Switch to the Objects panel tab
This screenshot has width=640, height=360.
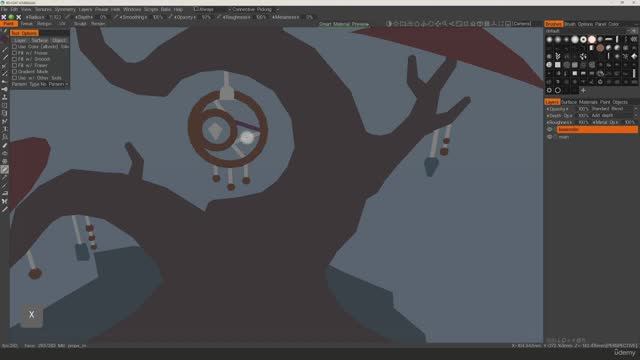[620, 102]
